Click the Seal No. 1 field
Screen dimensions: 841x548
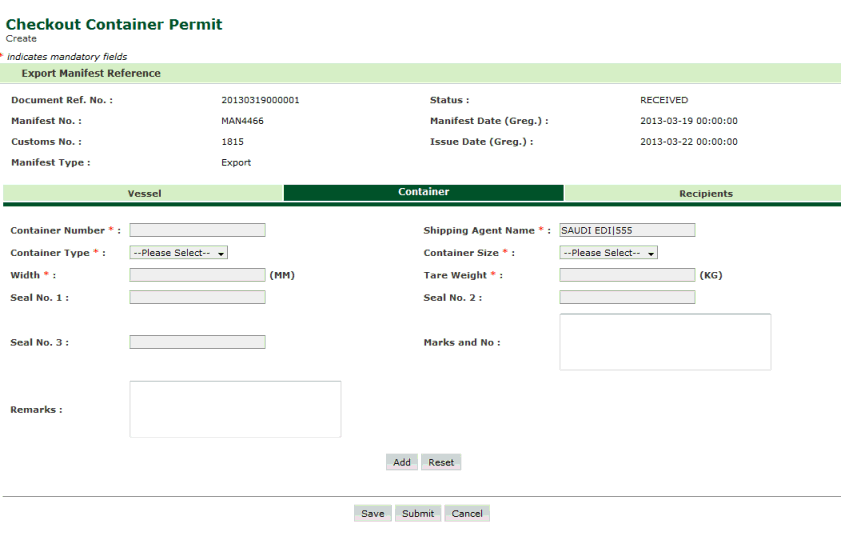click(x=197, y=297)
